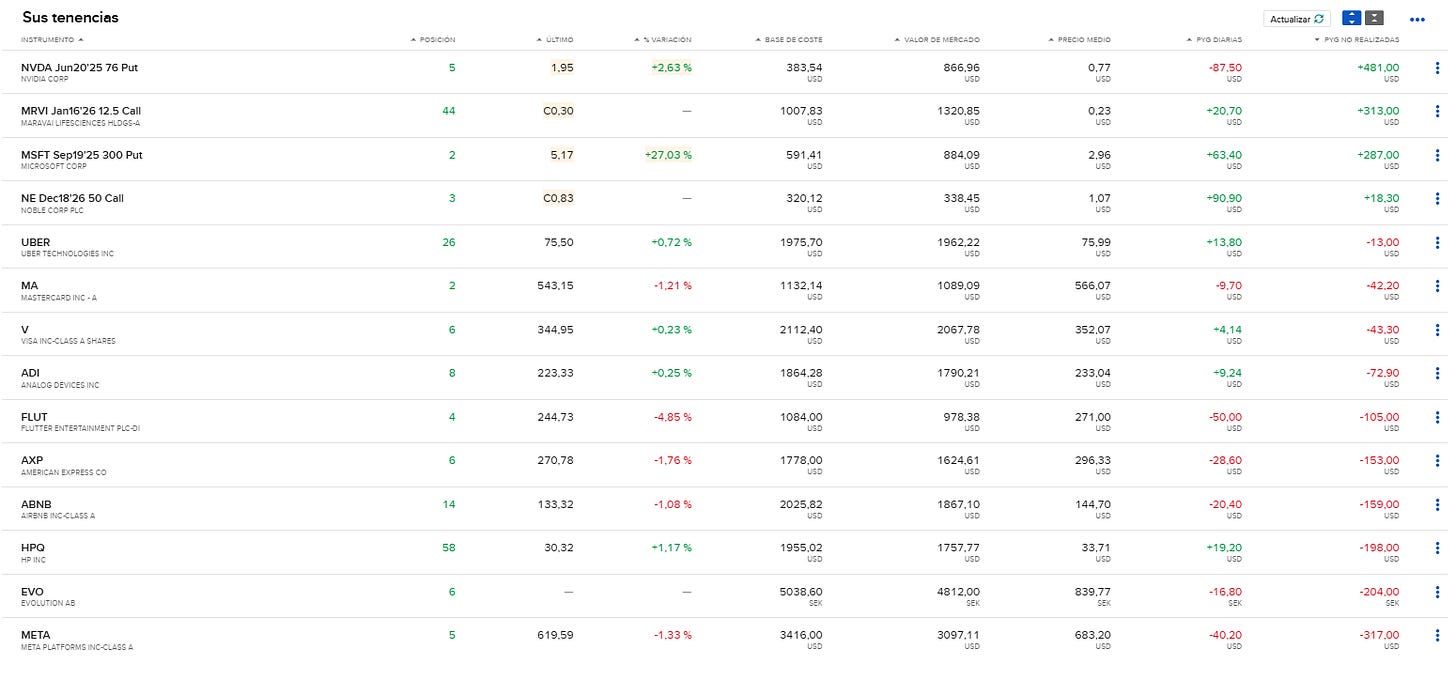
Task: Click the 'Sus tenencias' heading
Action: pos(70,18)
